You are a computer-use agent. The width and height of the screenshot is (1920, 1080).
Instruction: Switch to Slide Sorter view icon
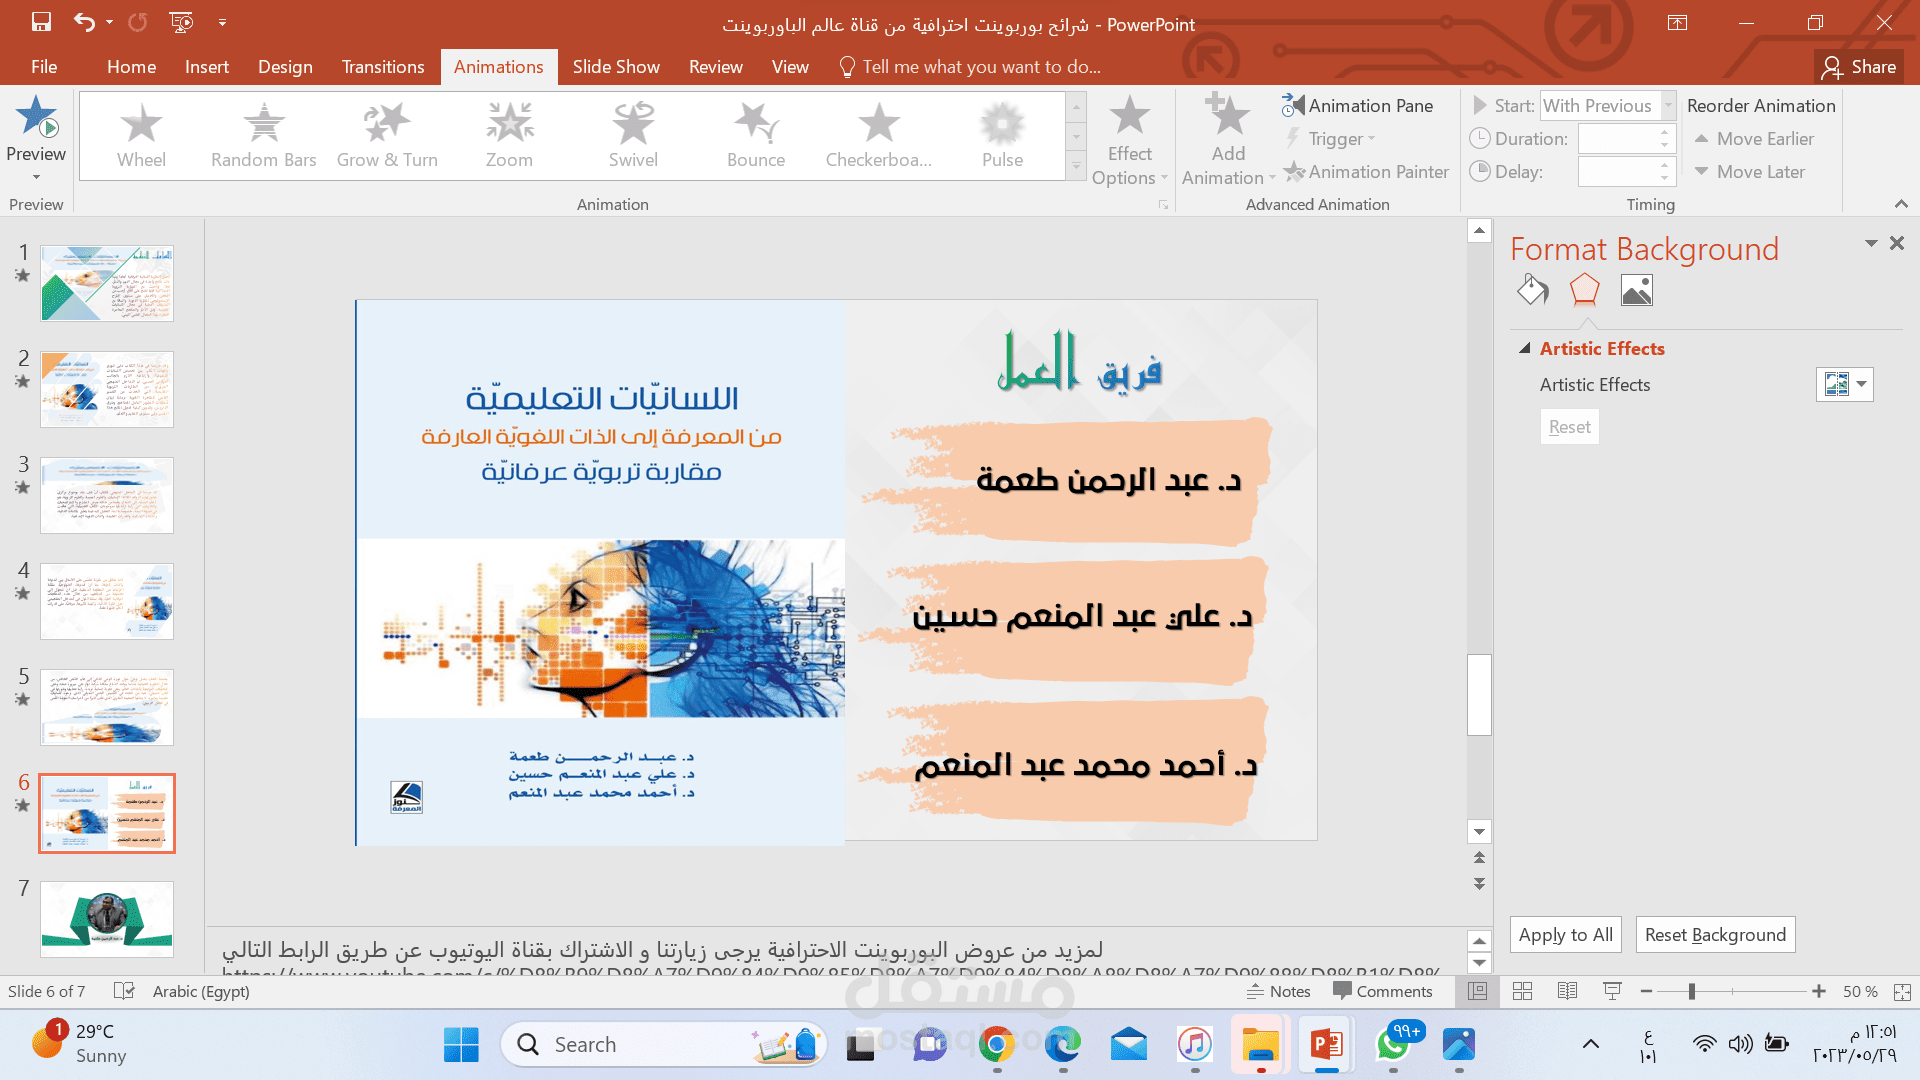[x=1522, y=991]
